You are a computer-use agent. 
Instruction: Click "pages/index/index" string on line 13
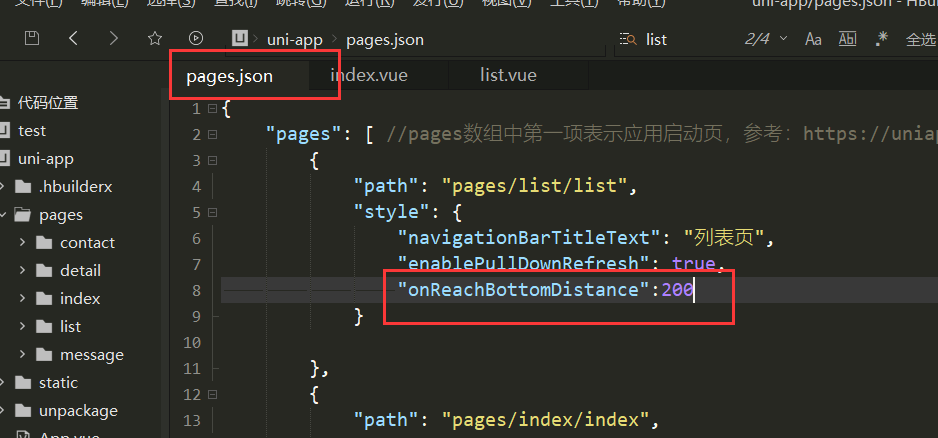click(546, 420)
